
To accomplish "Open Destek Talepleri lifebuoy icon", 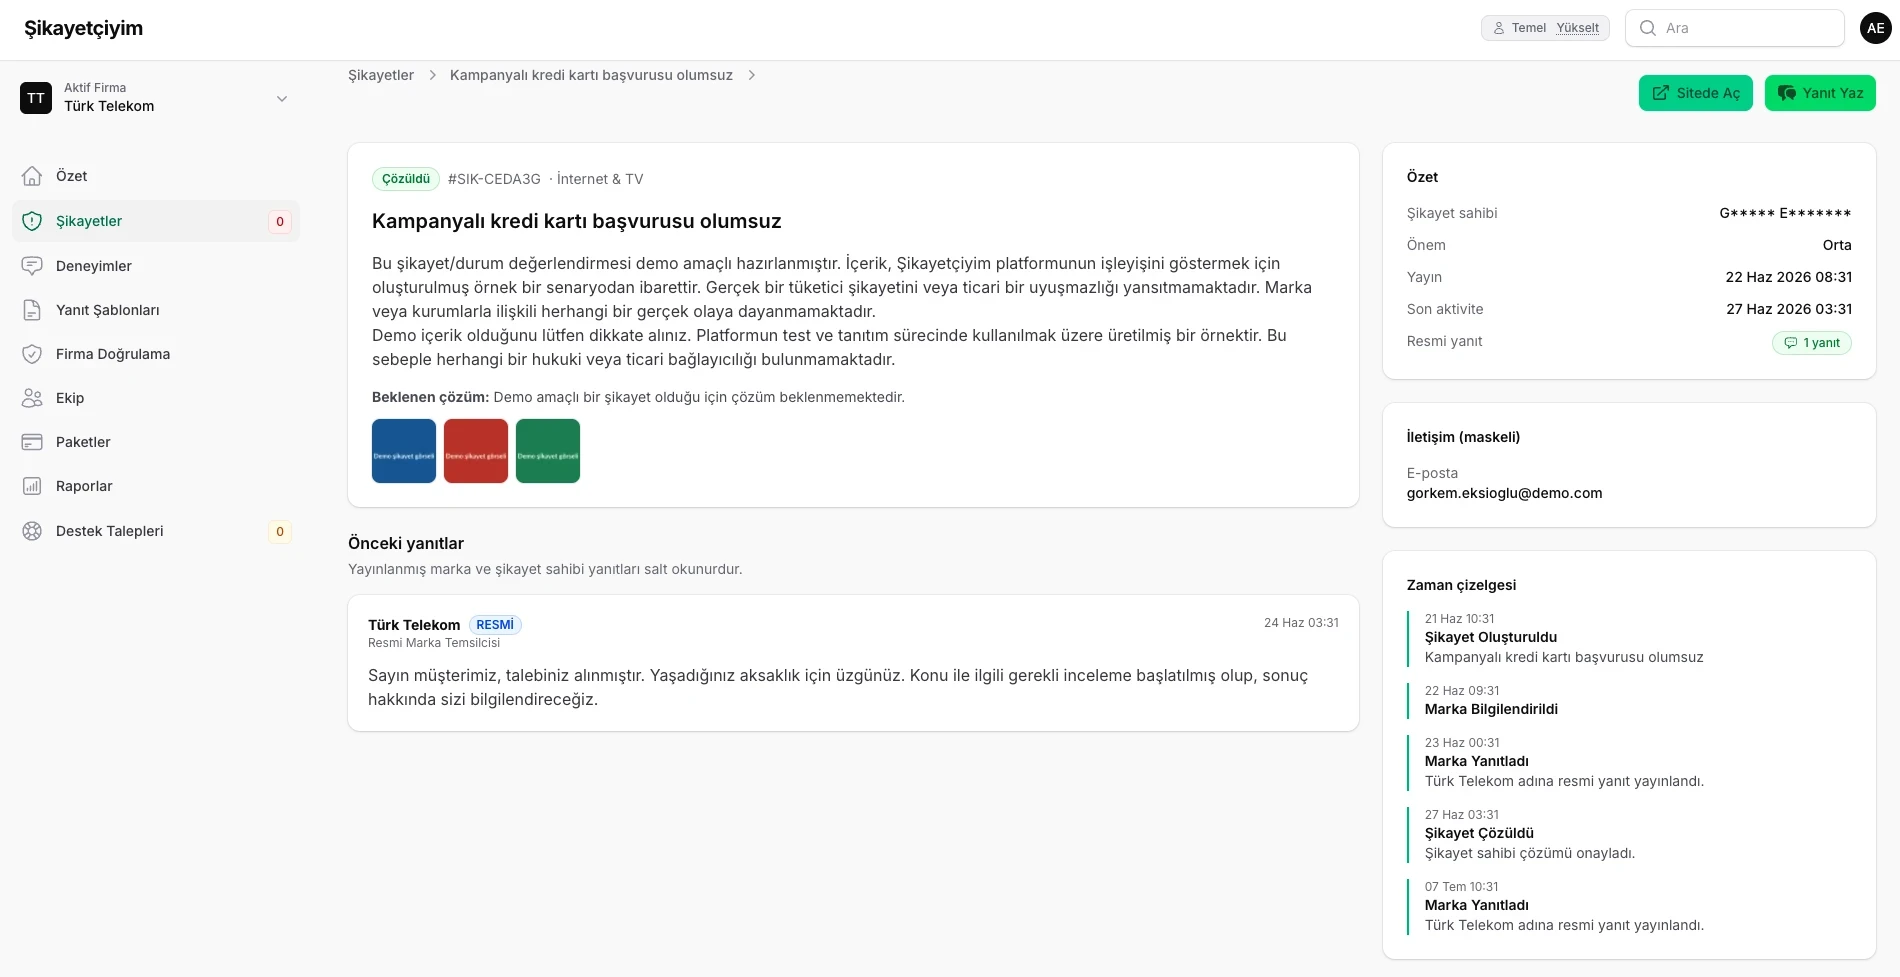I will (32, 531).
